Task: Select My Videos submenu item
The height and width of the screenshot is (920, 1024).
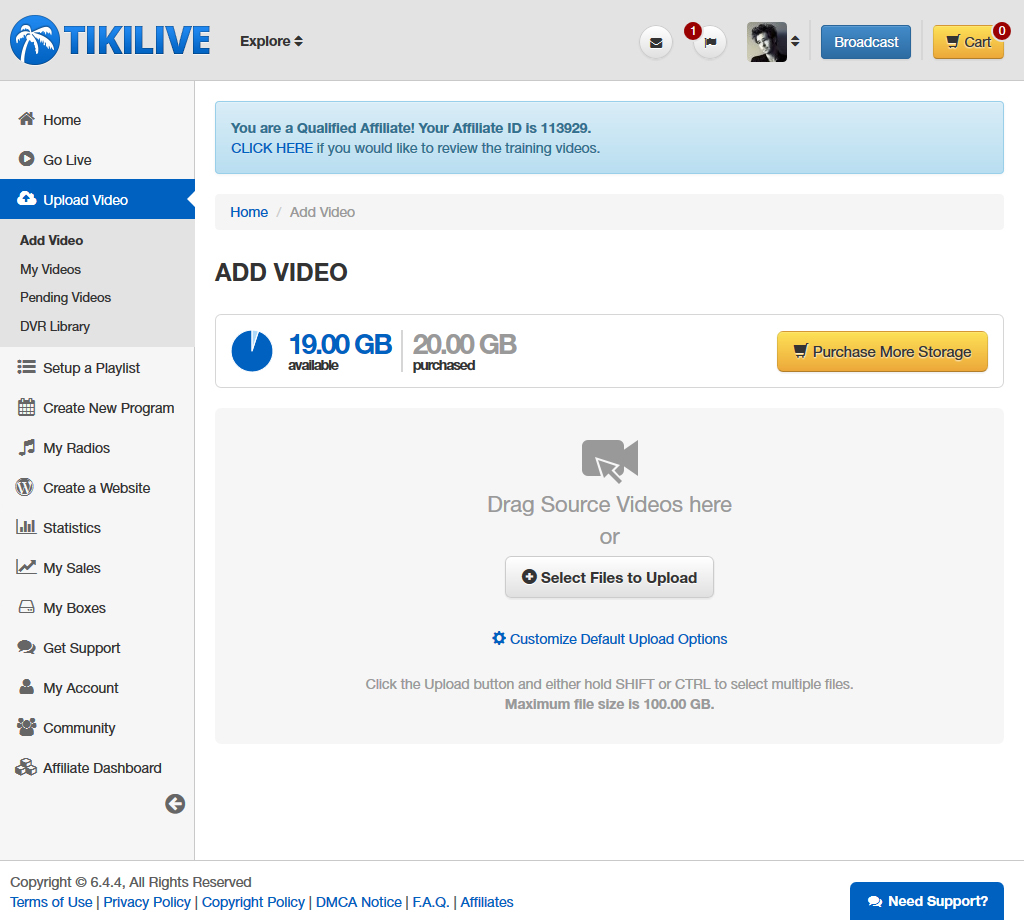Action: (x=50, y=269)
